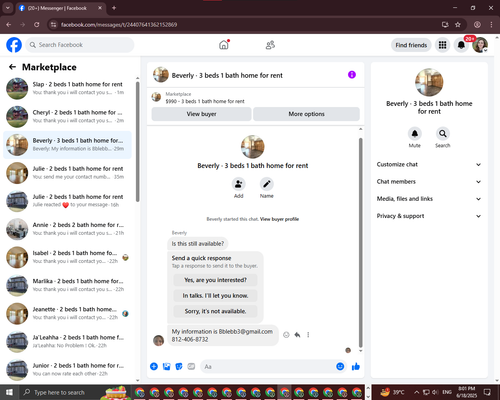This screenshot has height=400, width=500.
Task: Search in conversation magnifier icon
Action: pos(442,134)
